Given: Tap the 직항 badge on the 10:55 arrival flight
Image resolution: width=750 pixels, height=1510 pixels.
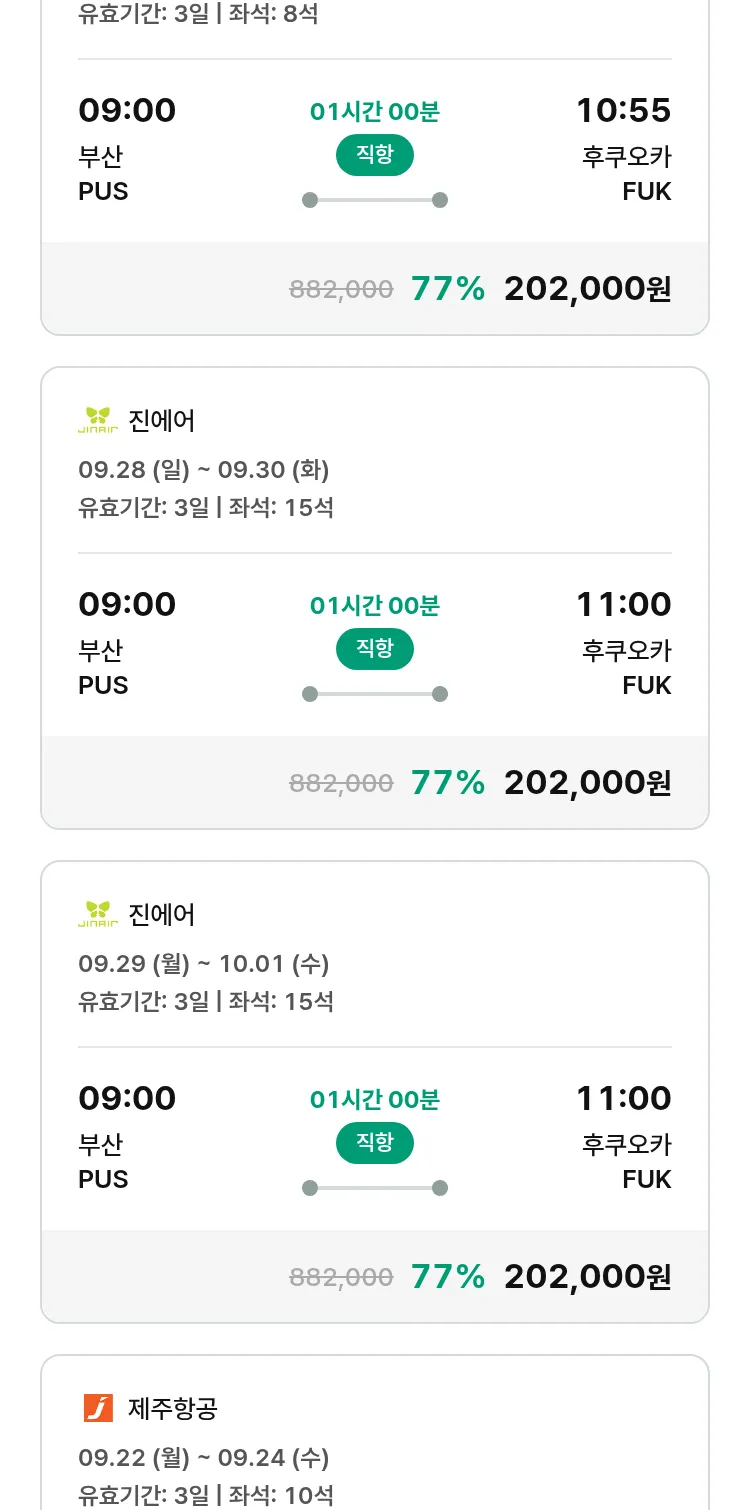Looking at the screenshot, I should tap(374, 155).
